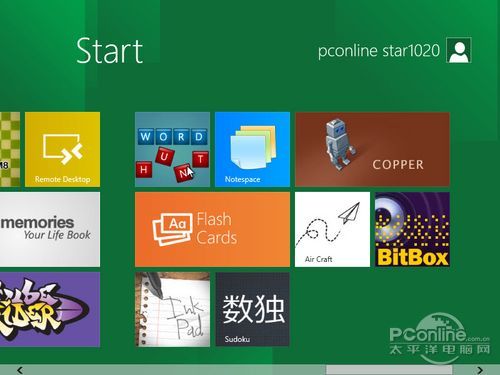Open the Ink Pad tile
Screen dimensions: 500x375
point(172,309)
